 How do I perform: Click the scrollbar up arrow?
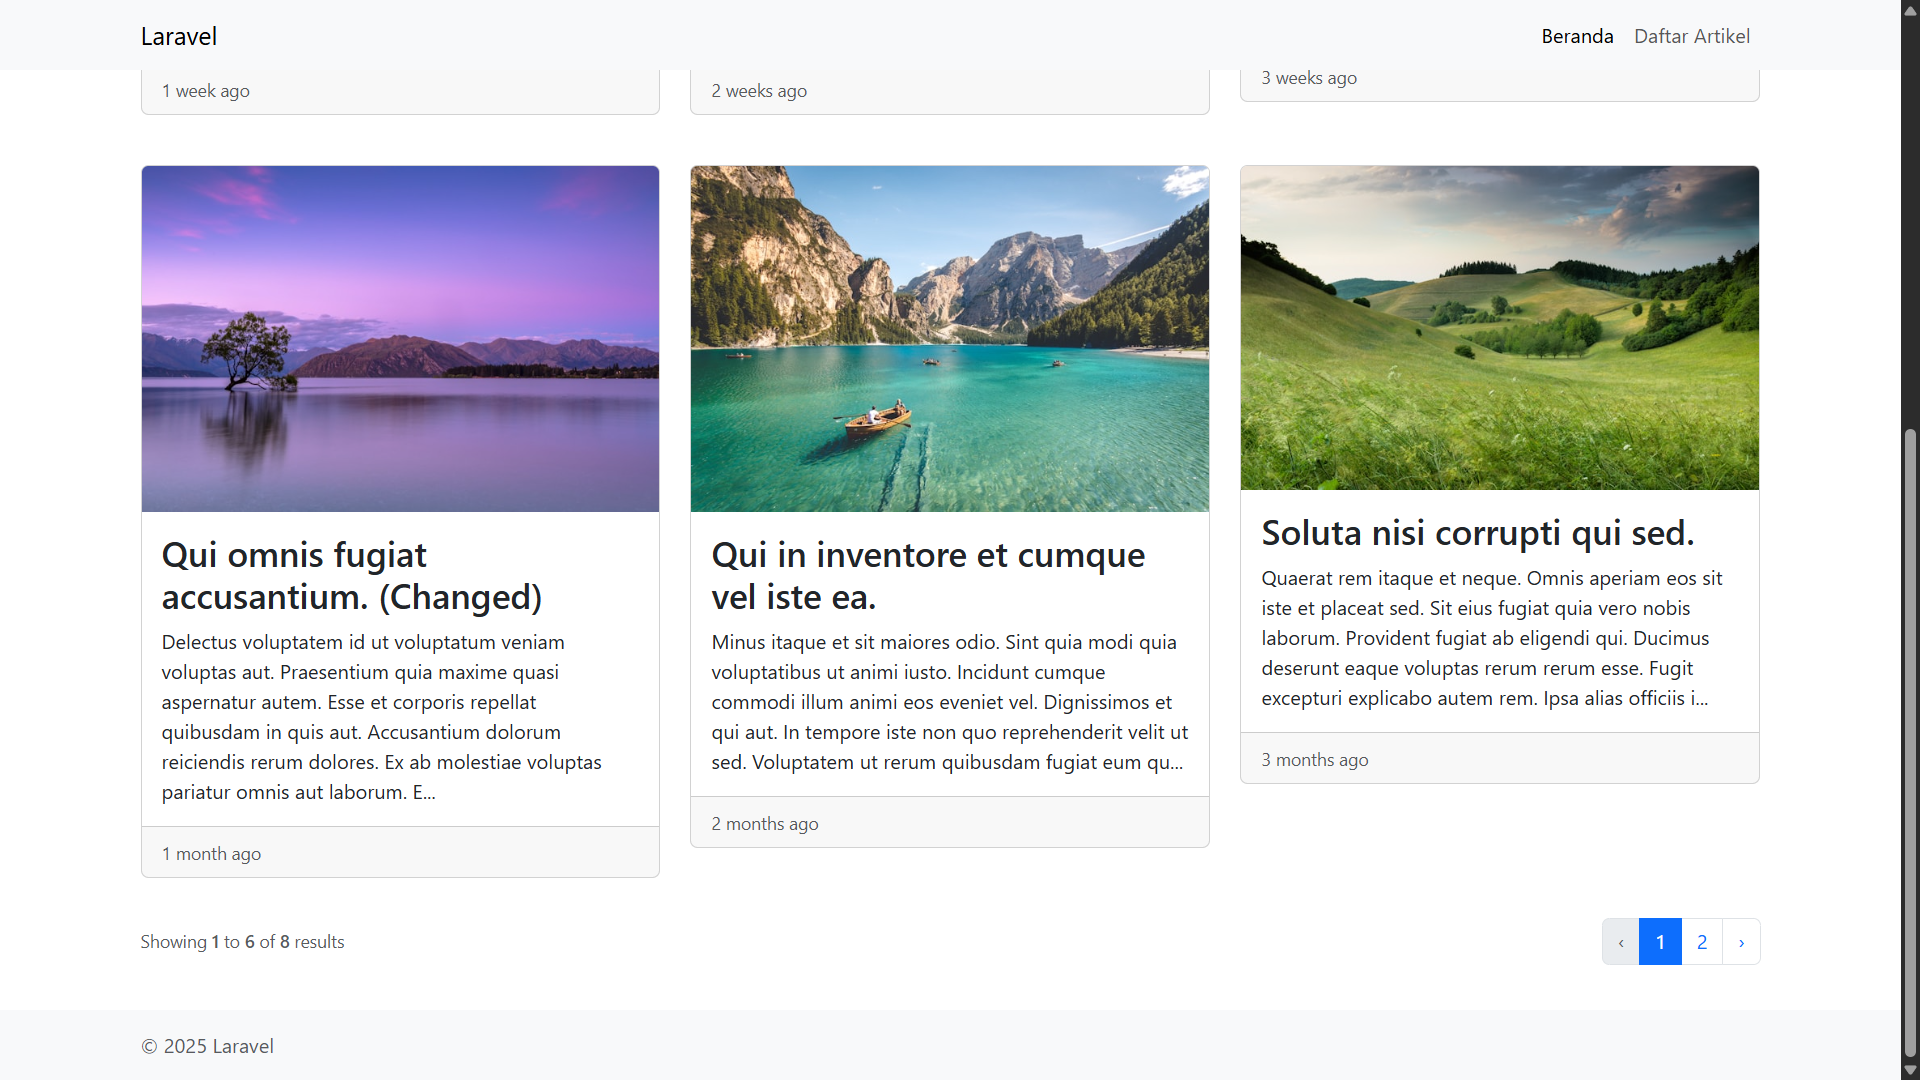pos(1910,10)
